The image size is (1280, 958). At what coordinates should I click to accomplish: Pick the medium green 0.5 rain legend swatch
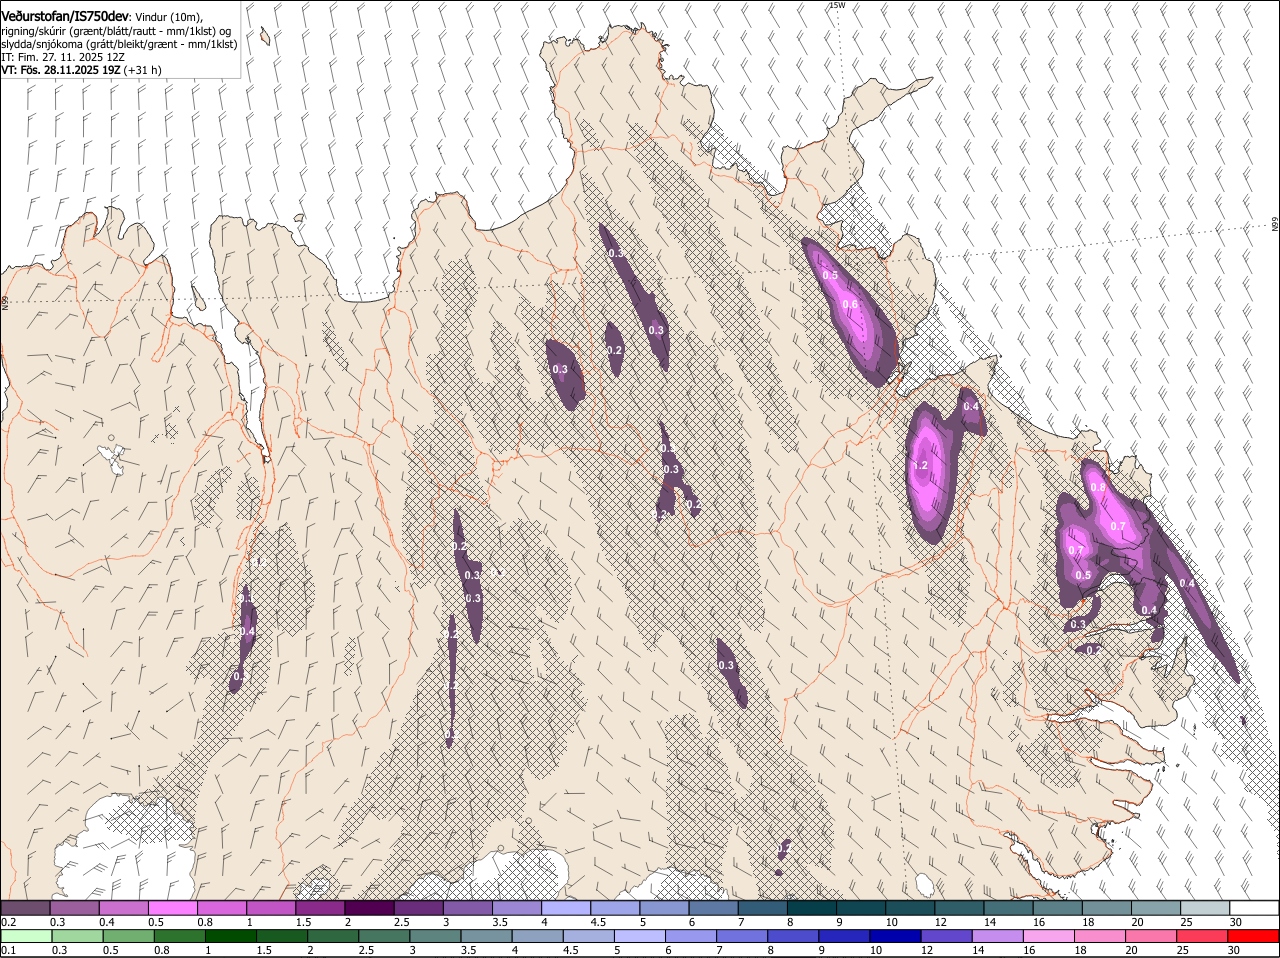tap(128, 936)
